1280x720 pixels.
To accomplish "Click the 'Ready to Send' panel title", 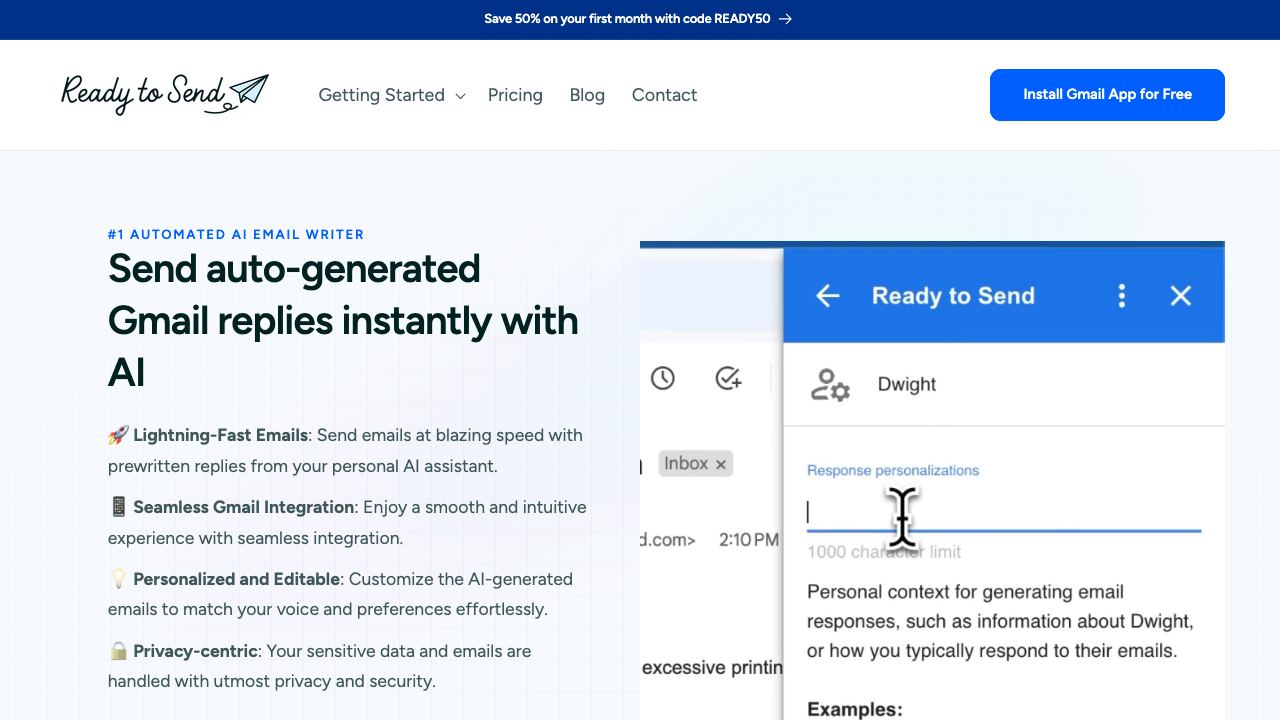I will pos(953,296).
